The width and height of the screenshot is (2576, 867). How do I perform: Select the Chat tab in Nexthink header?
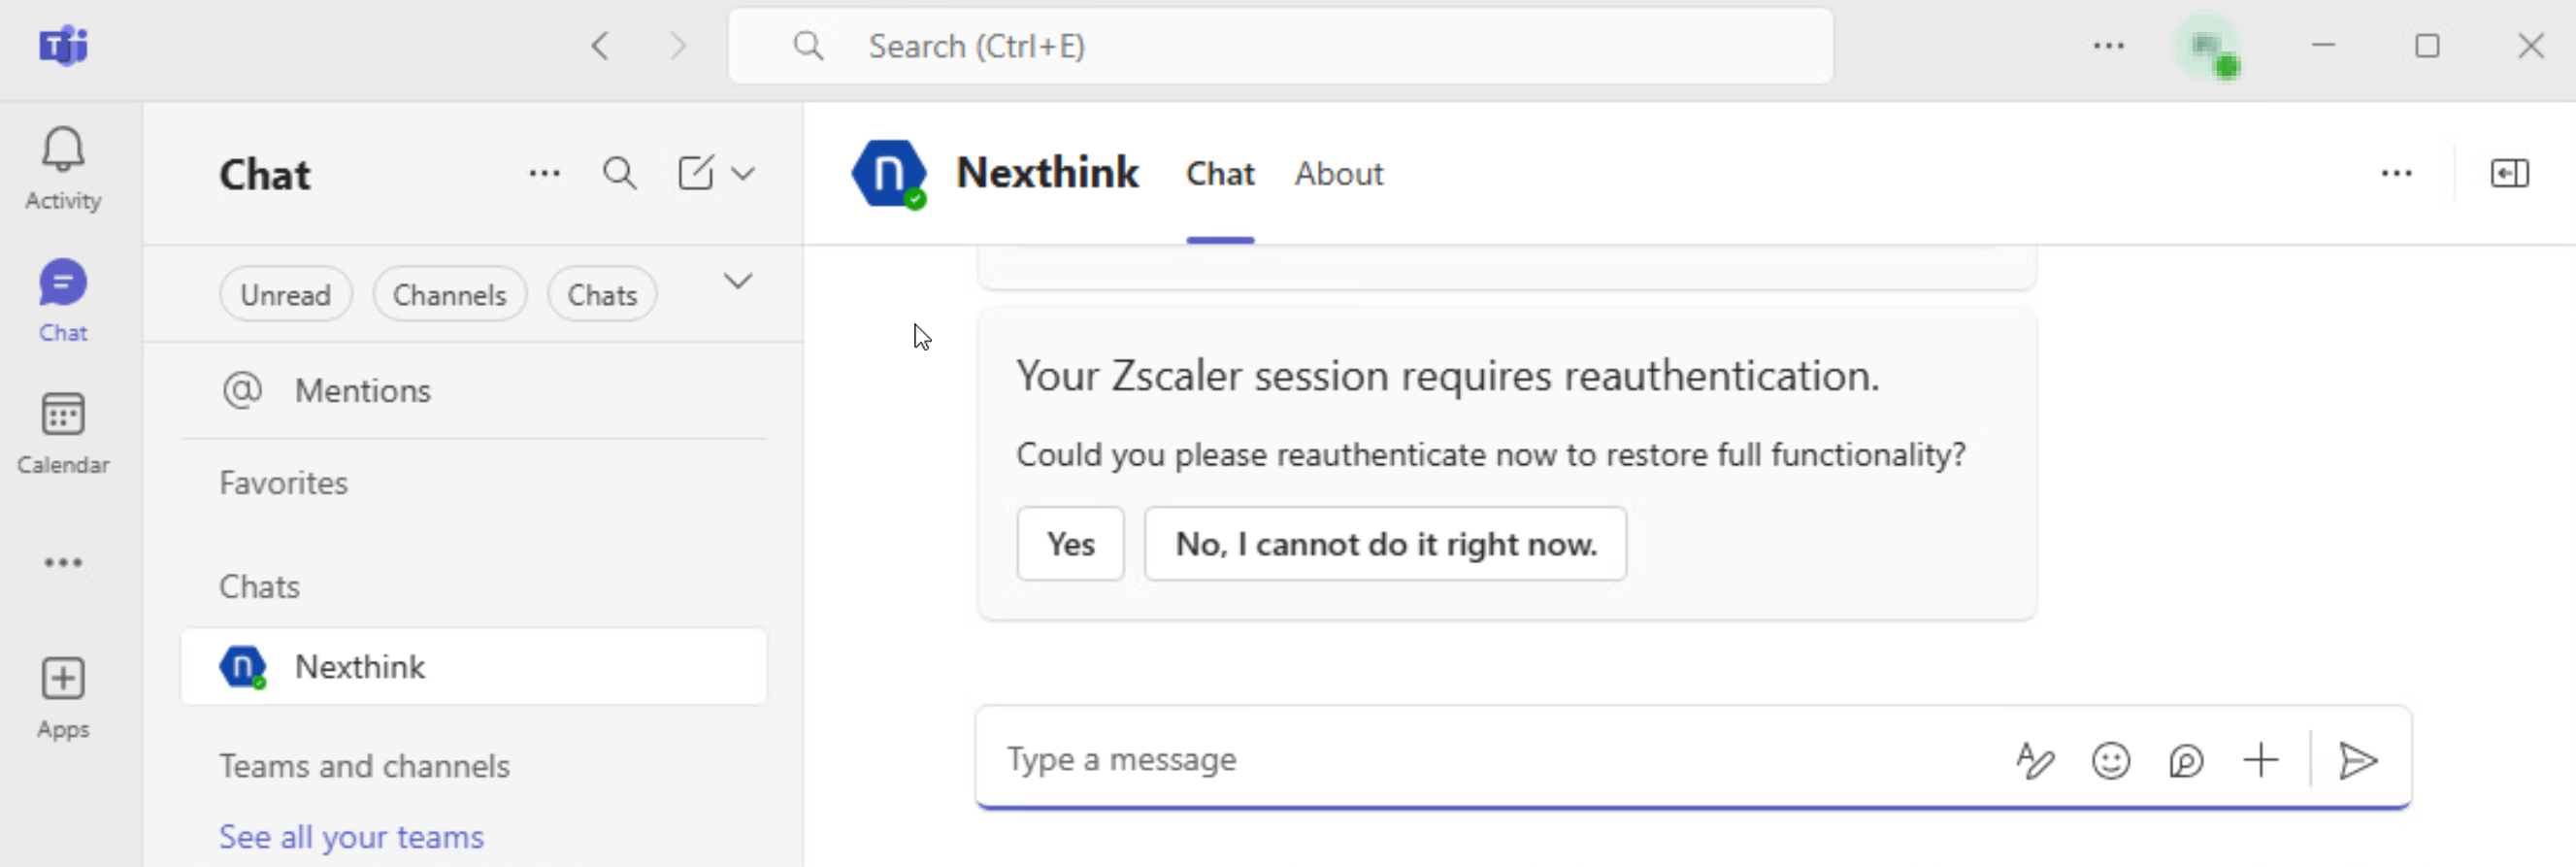pos(1220,174)
